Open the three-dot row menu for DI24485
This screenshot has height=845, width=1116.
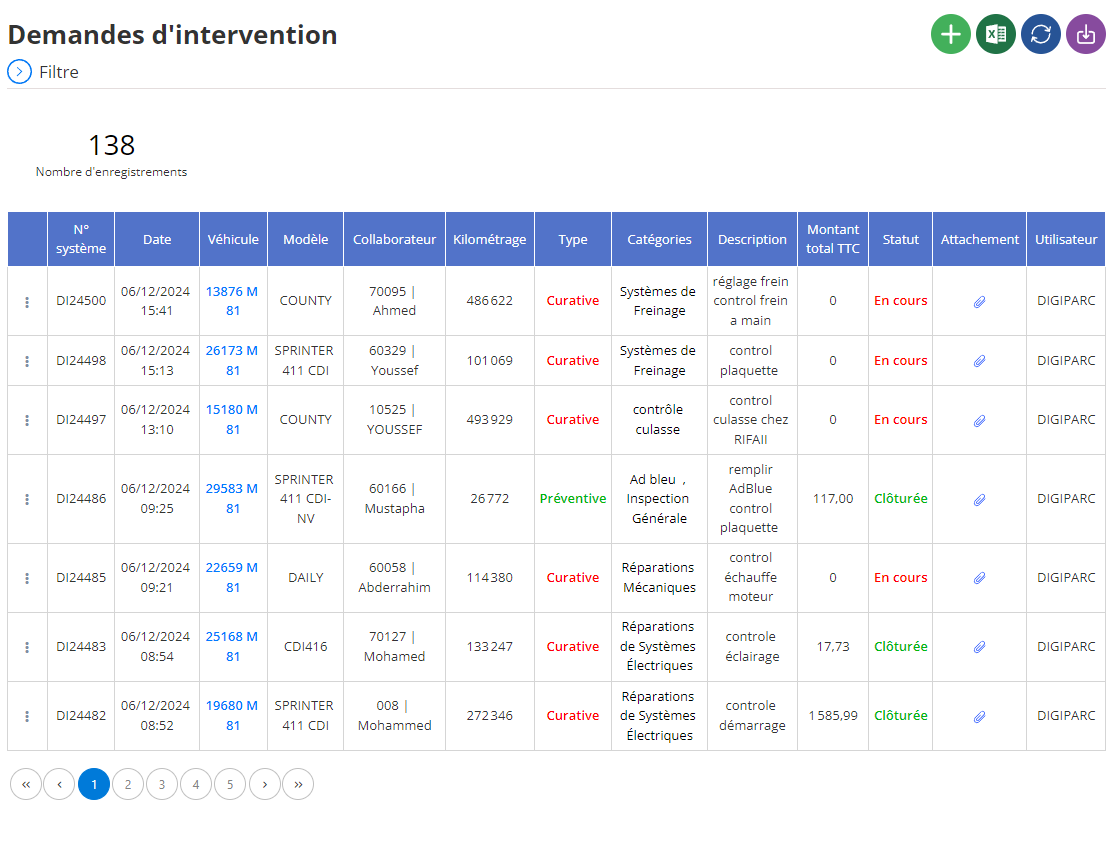click(27, 578)
